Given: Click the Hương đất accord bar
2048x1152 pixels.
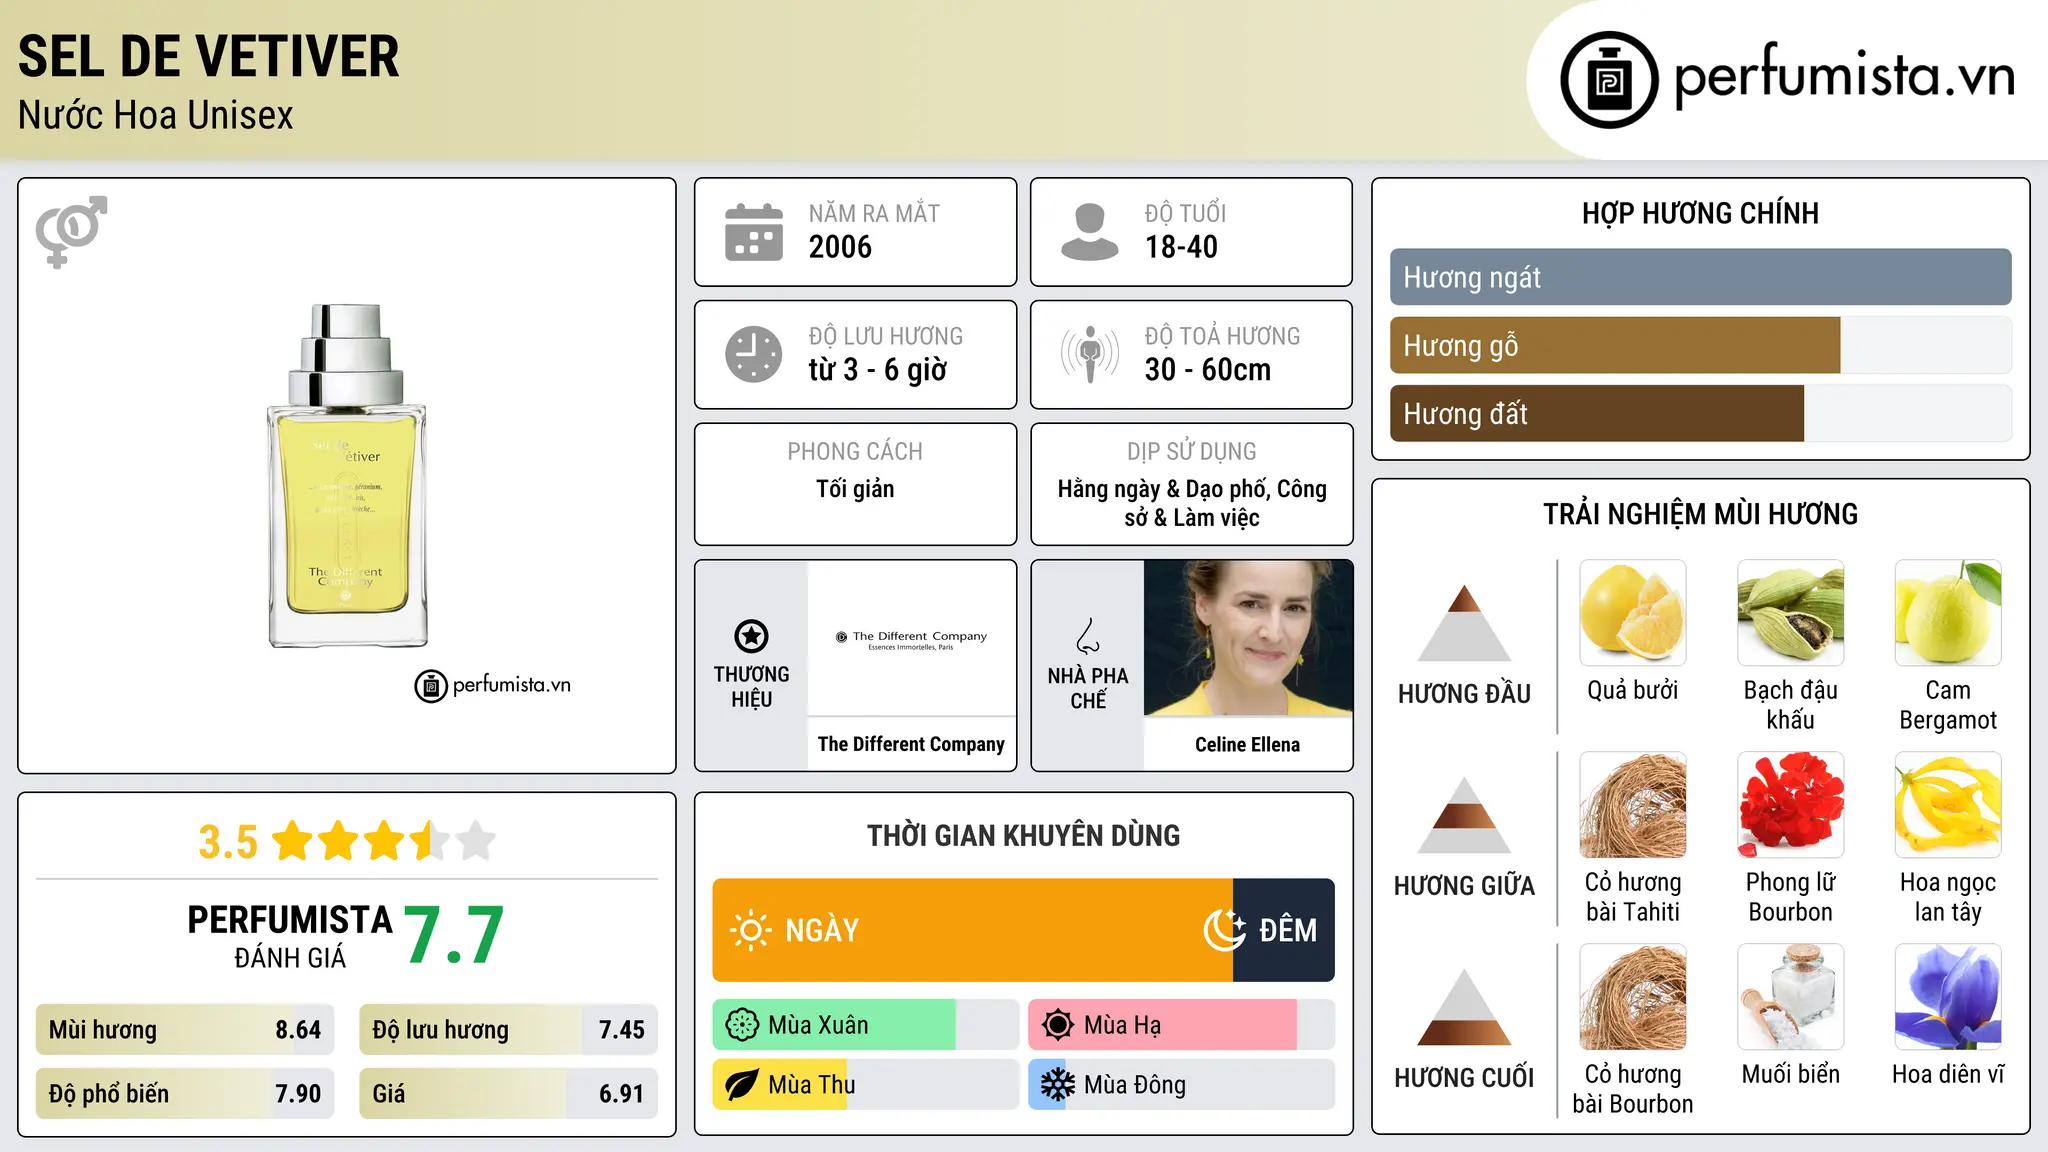Looking at the screenshot, I should coord(1700,413).
